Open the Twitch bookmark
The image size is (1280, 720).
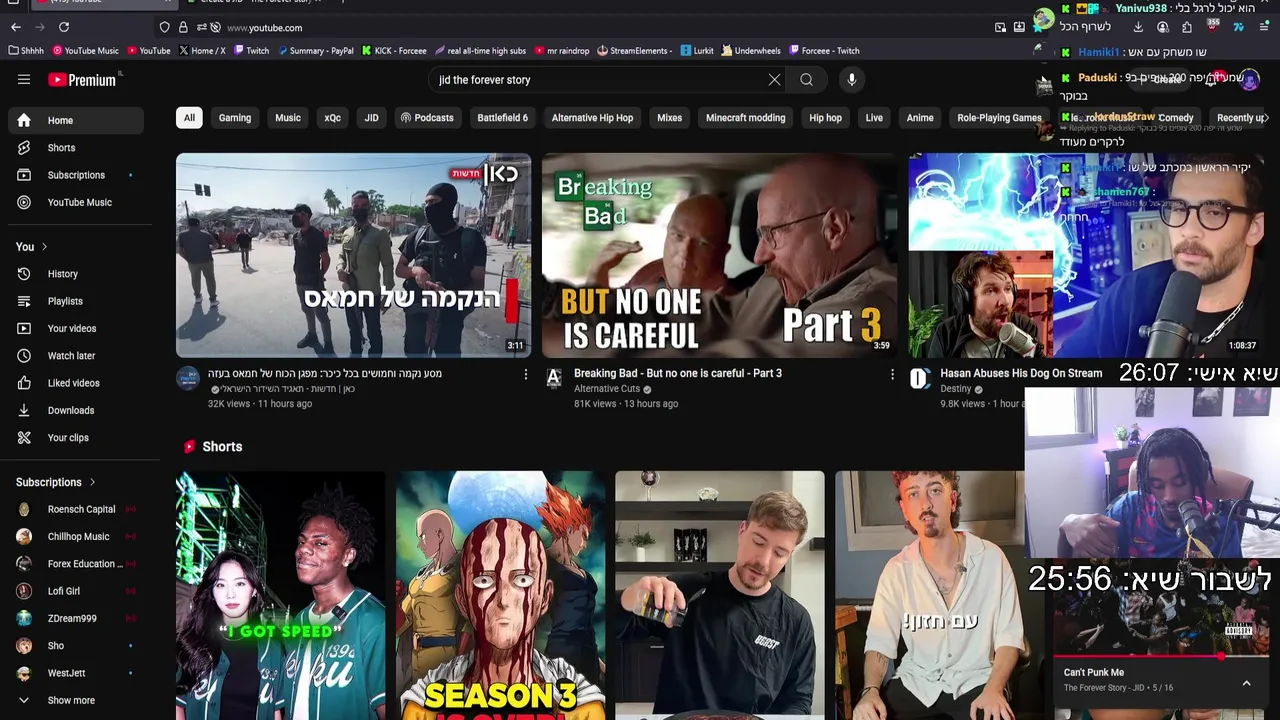tap(251, 50)
